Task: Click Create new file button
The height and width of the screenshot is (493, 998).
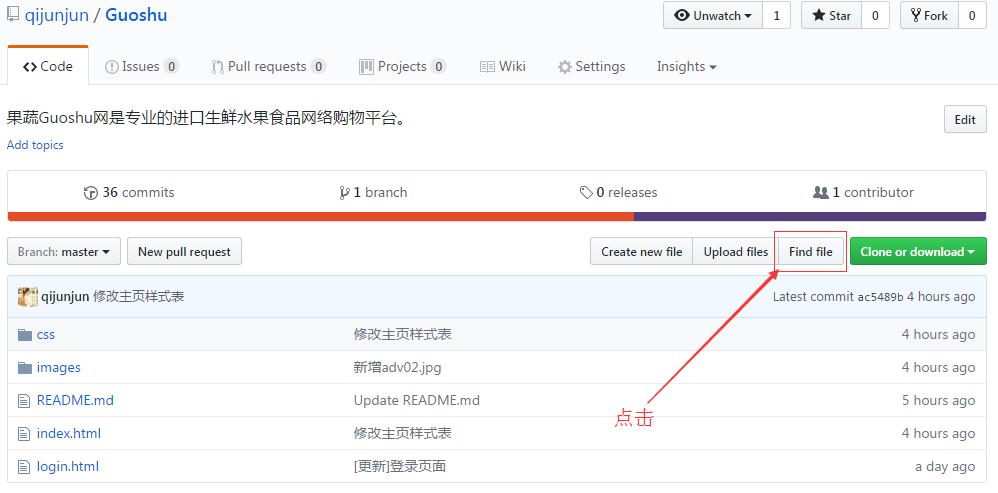Action: (642, 251)
